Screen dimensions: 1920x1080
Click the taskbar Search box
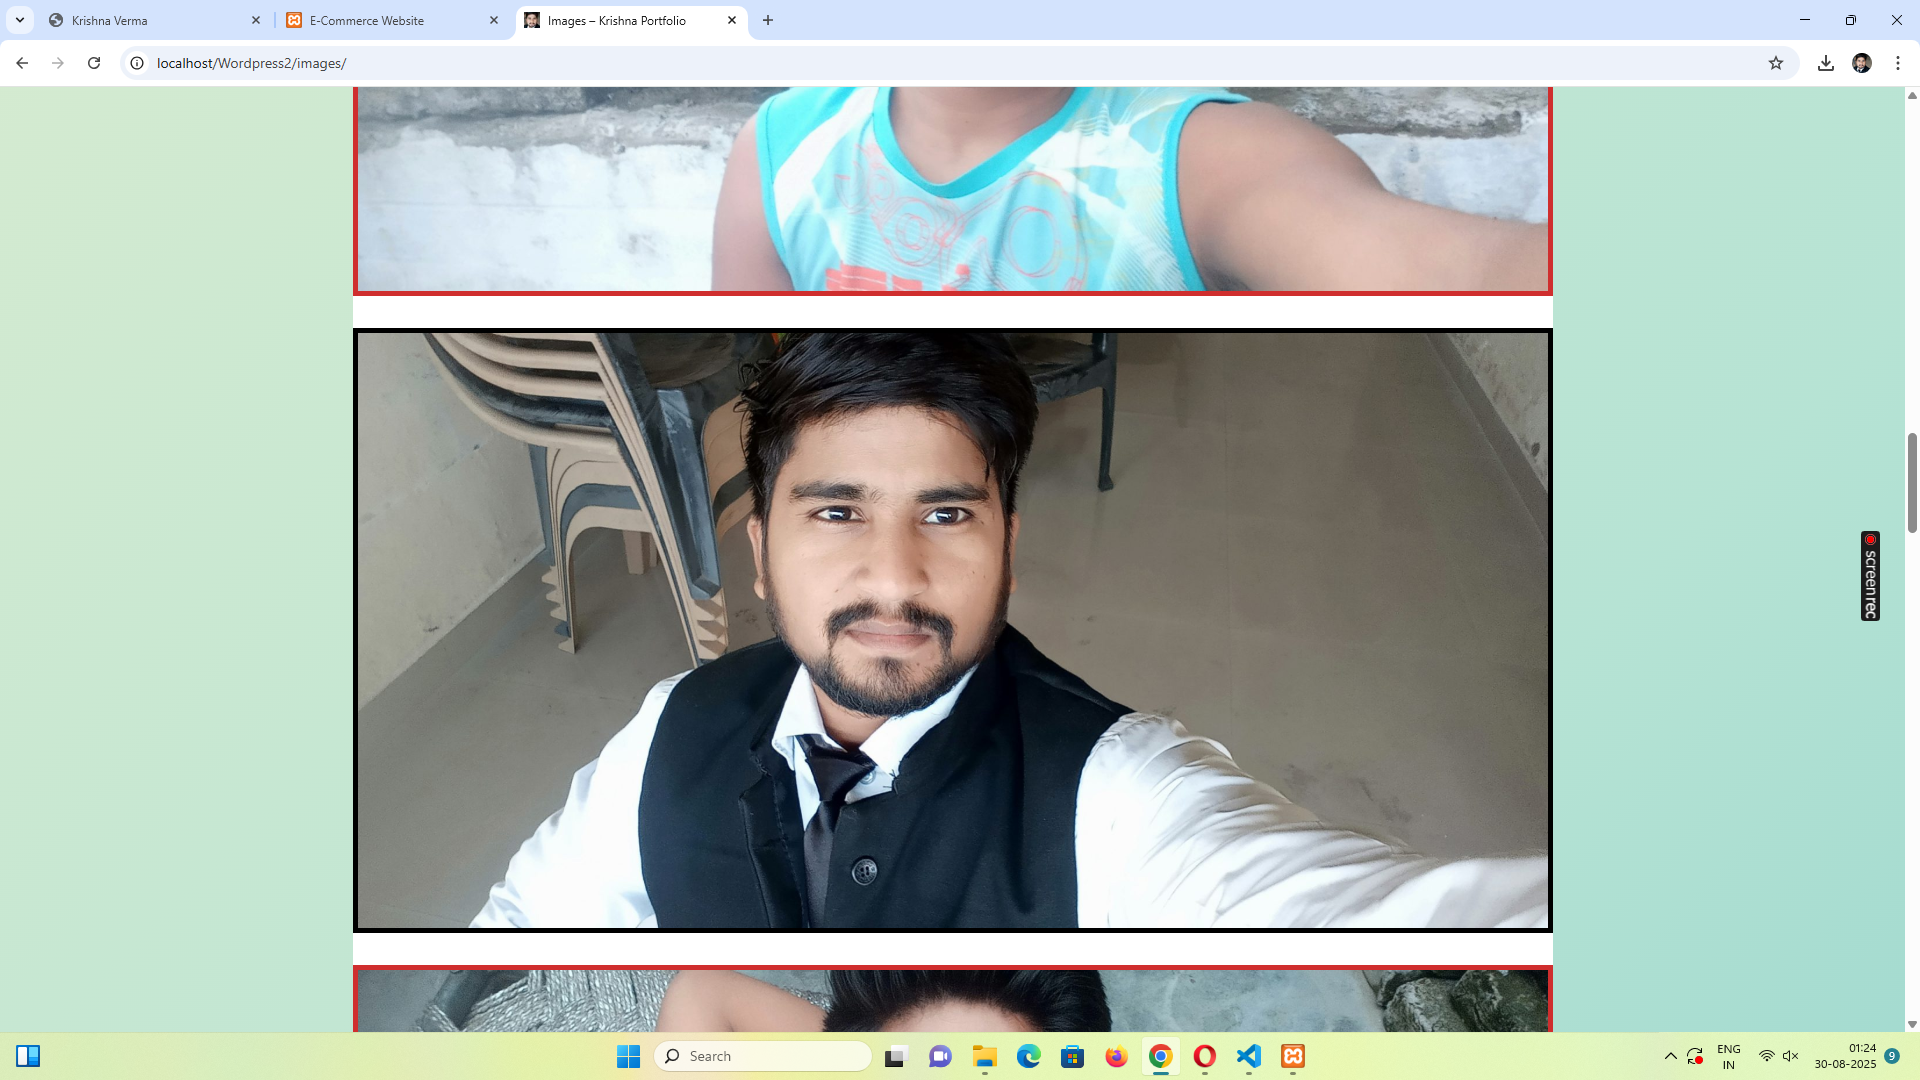(763, 1056)
